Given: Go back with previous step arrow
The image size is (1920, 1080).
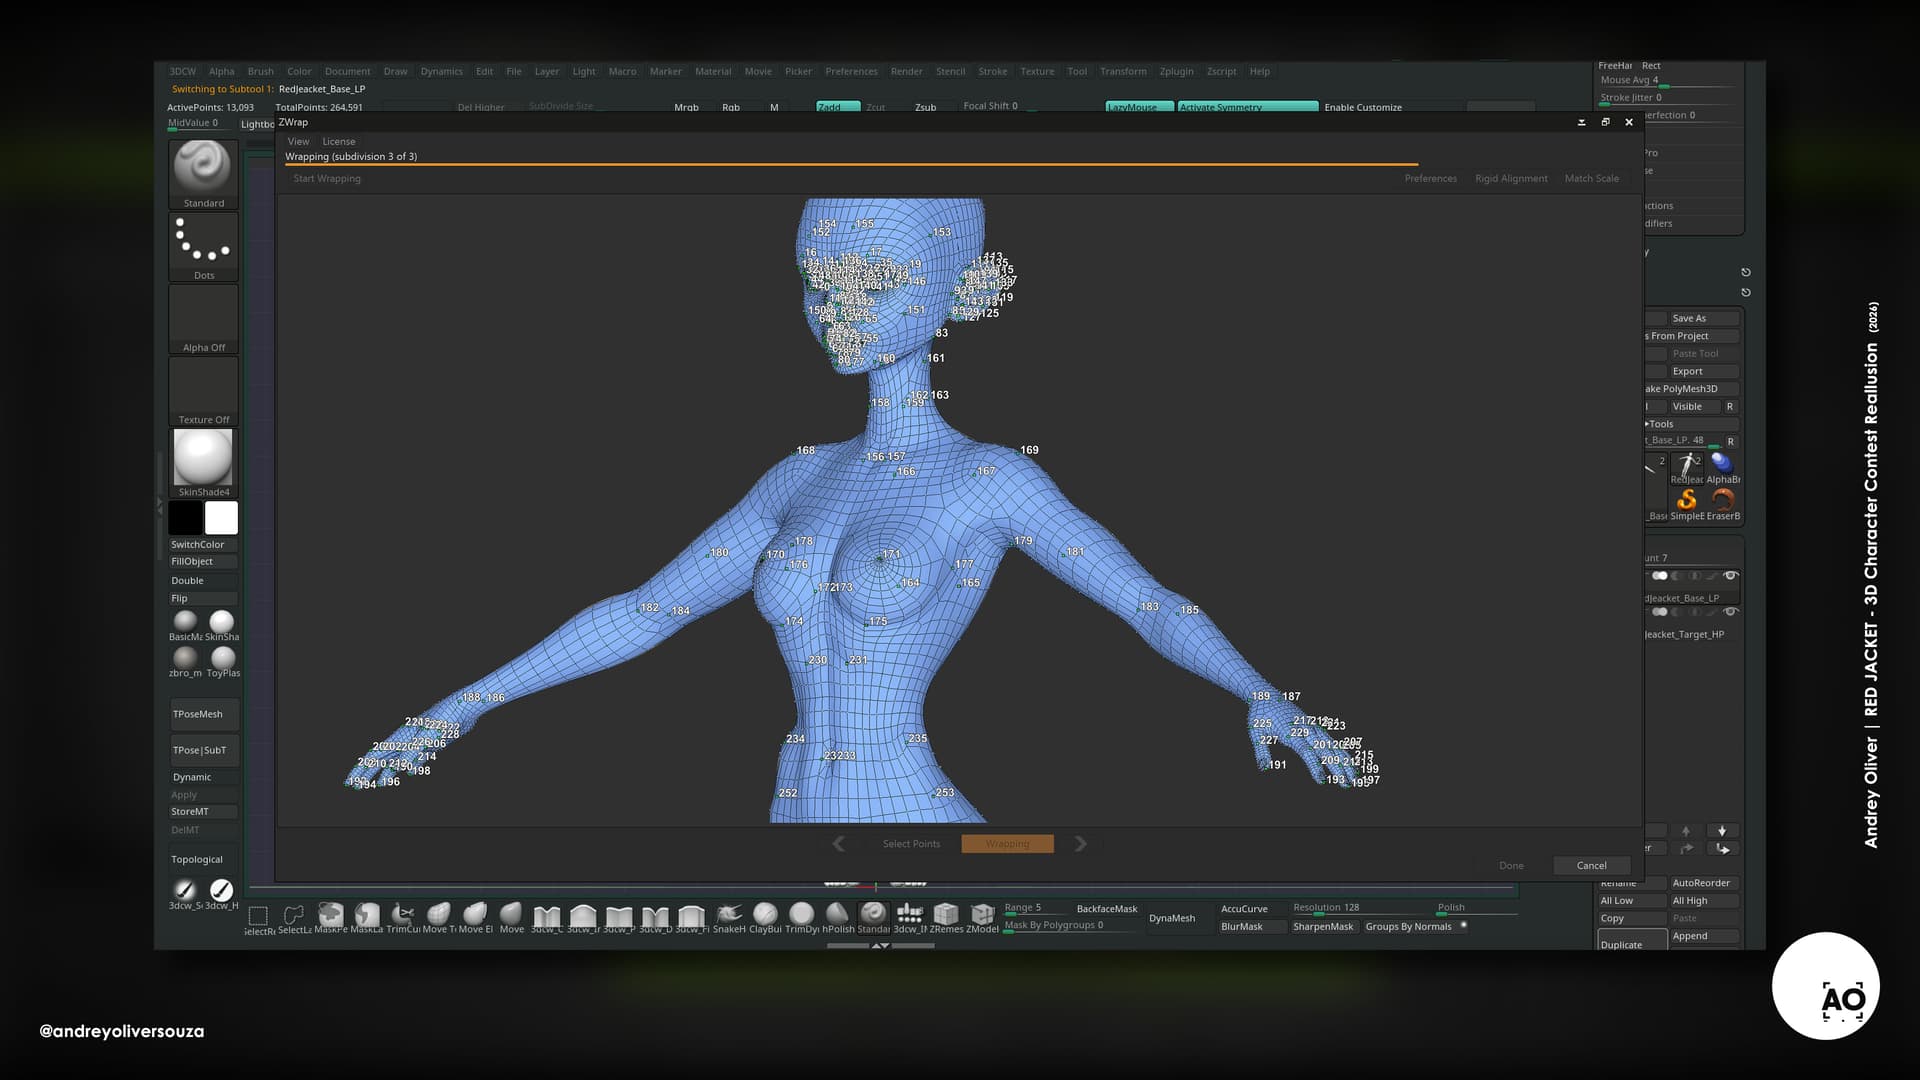Looking at the screenshot, I should click(x=839, y=844).
